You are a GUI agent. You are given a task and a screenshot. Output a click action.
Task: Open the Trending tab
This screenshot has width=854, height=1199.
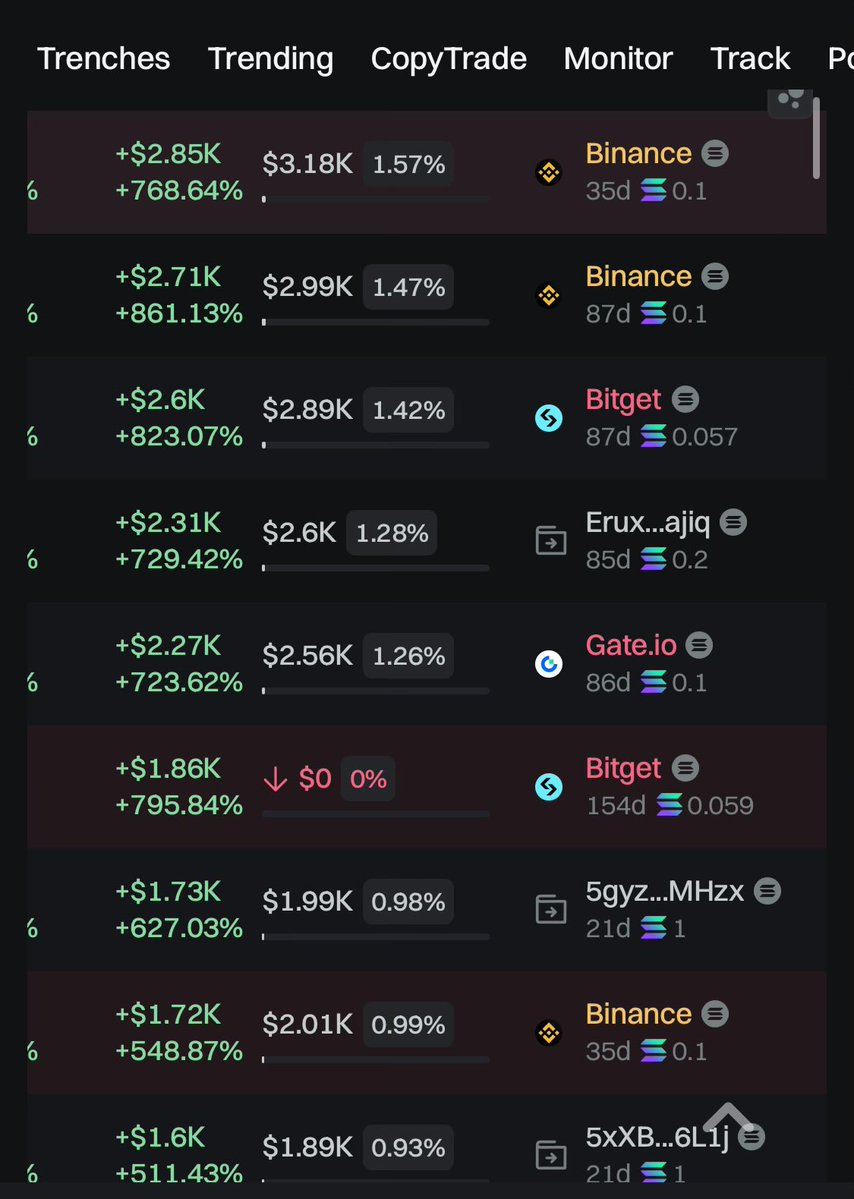tap(270, 59)
